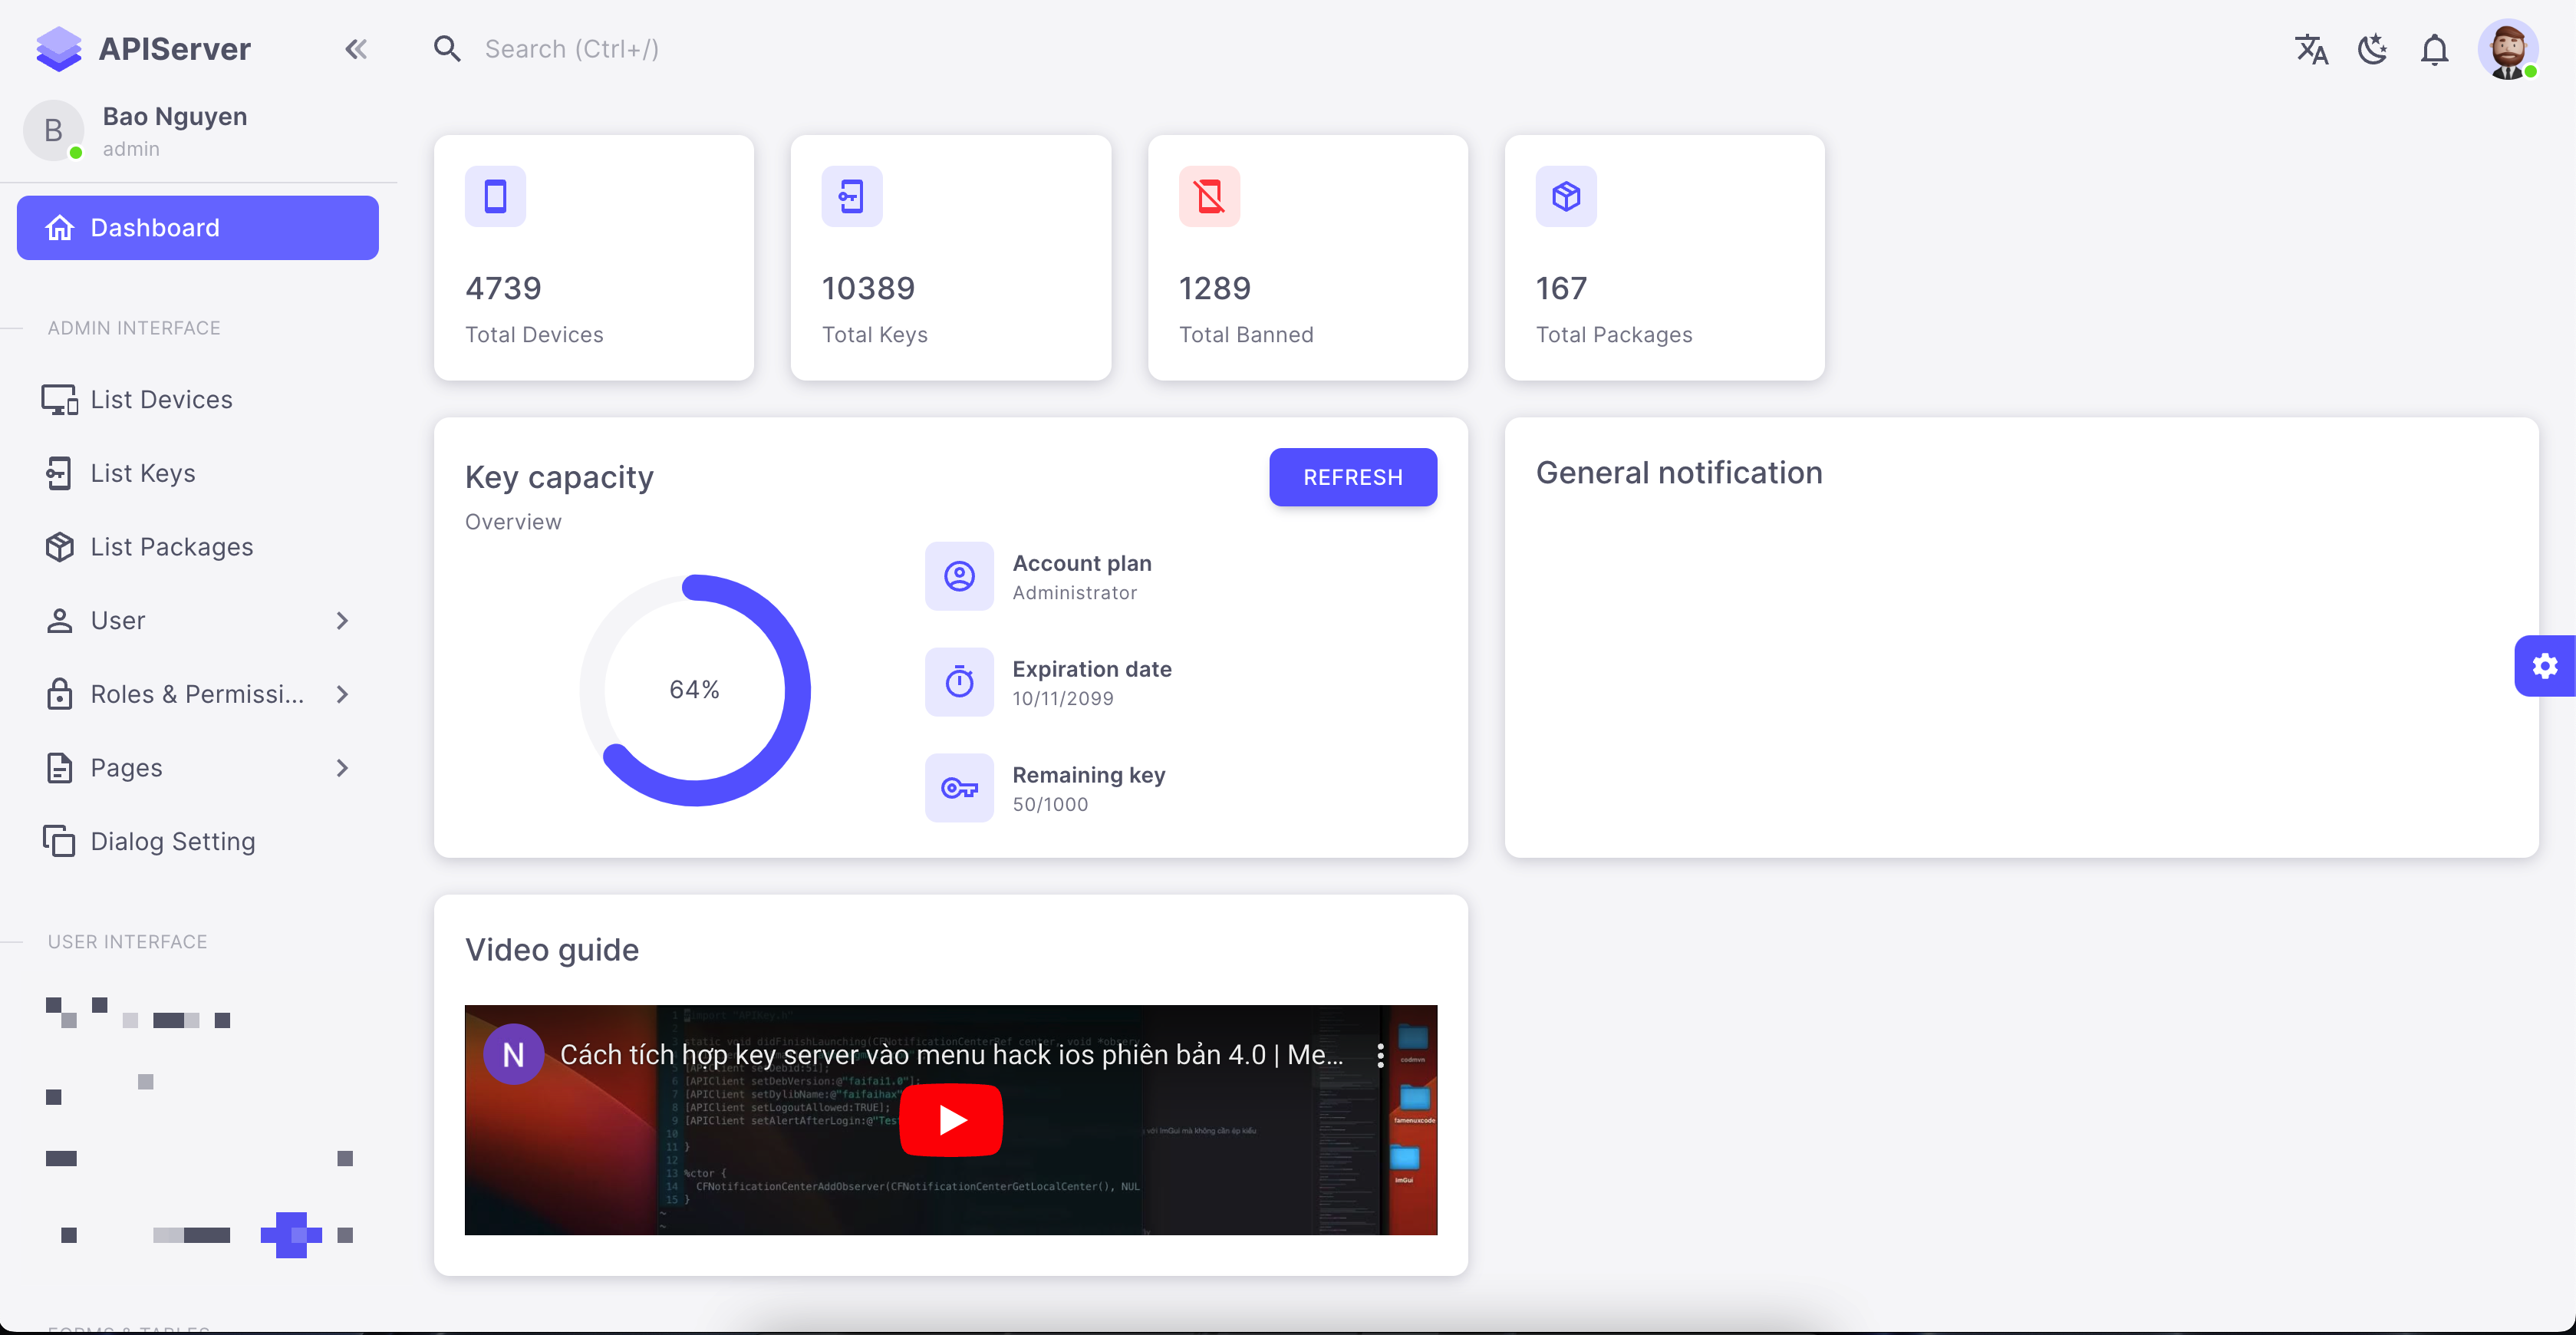Click the Expiration date timer icon
The width and height of the screenshot is (2576, 1335).
[x=959, y=682]
